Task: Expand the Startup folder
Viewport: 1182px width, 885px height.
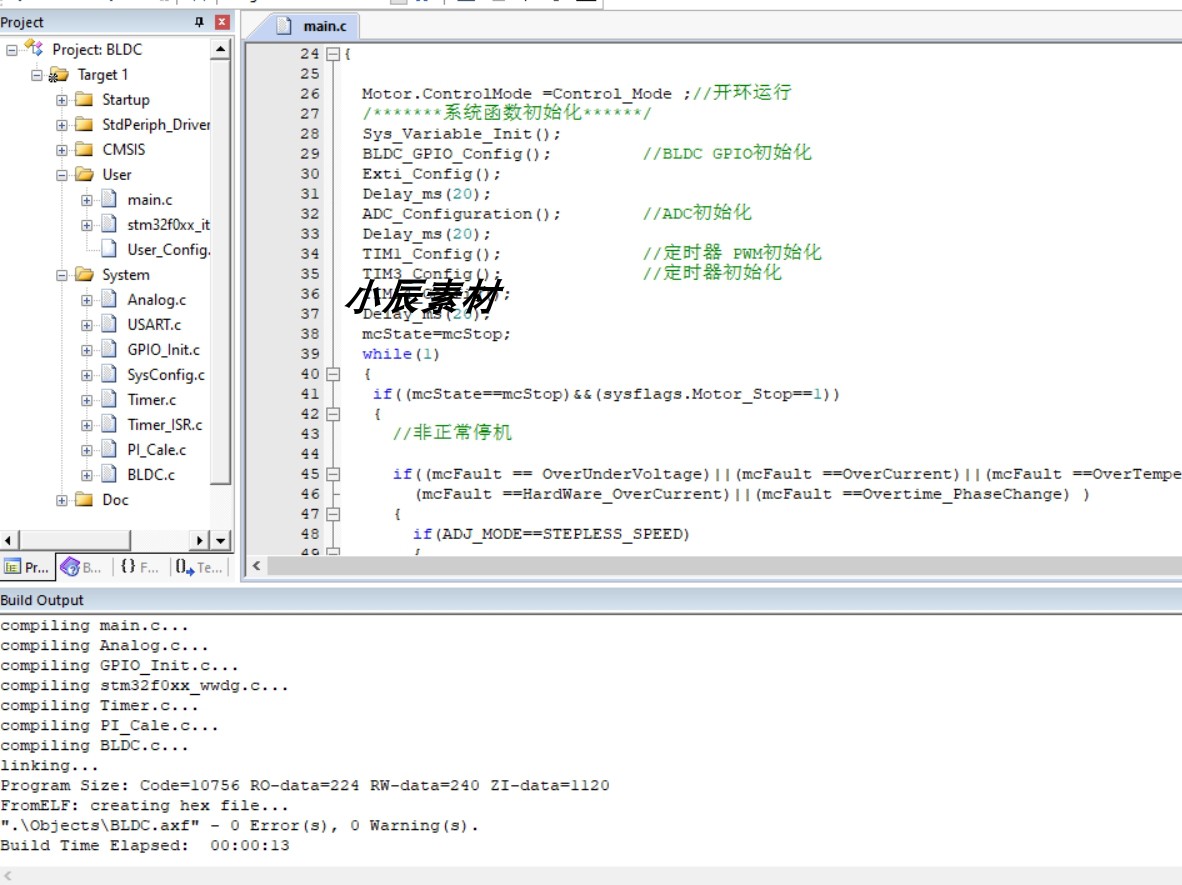Action: (x=62, y=100)
